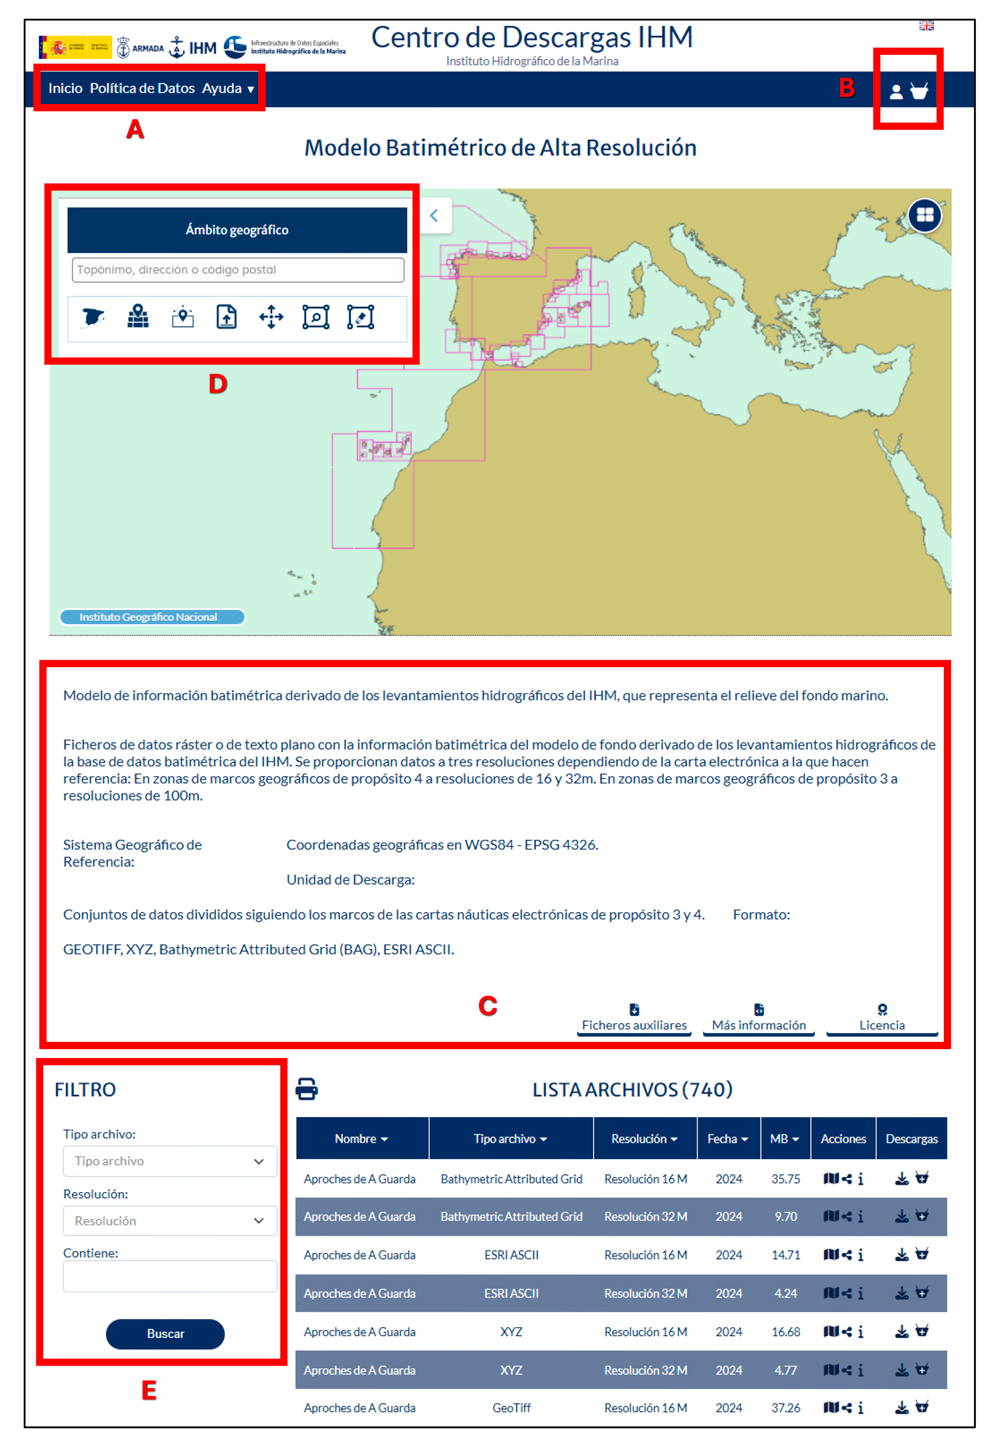
Task: Show on map the 4.77 MB XYZ file
Action: coord(830,1370)
